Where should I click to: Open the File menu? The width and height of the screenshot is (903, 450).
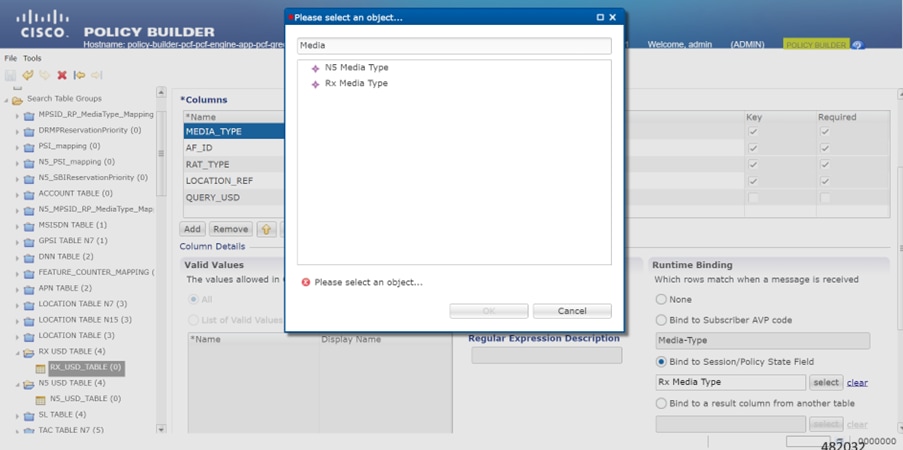point(10,58)
